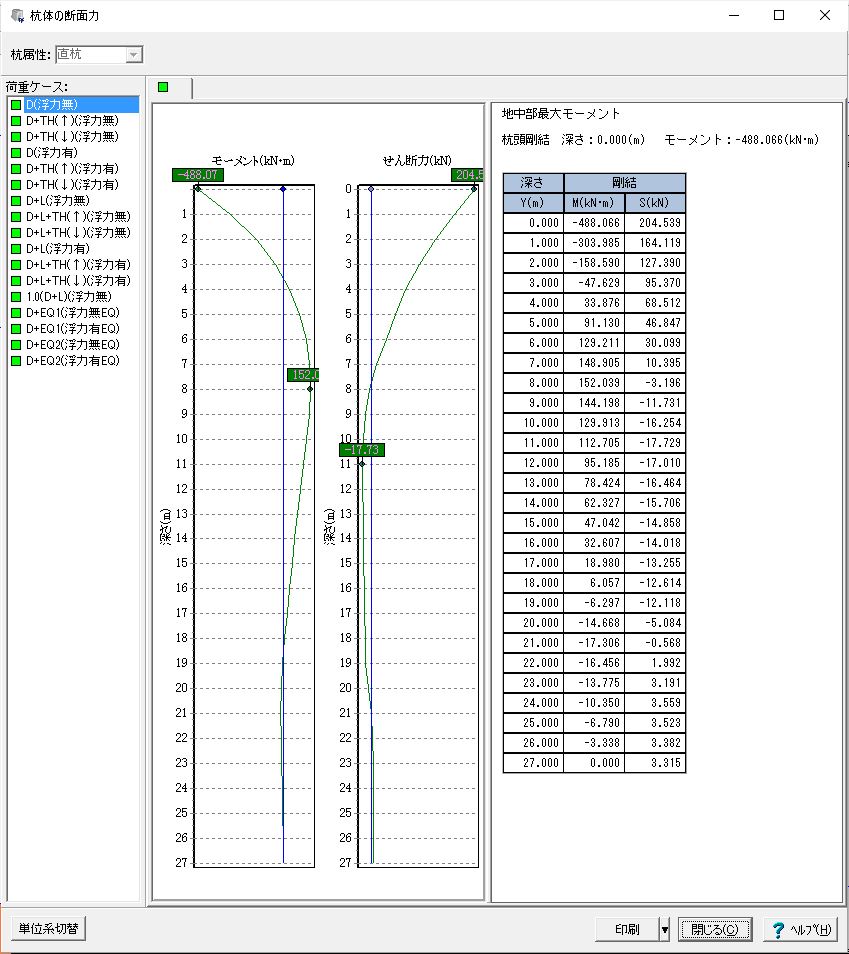Click the 閉じる(C) close button

715,929
